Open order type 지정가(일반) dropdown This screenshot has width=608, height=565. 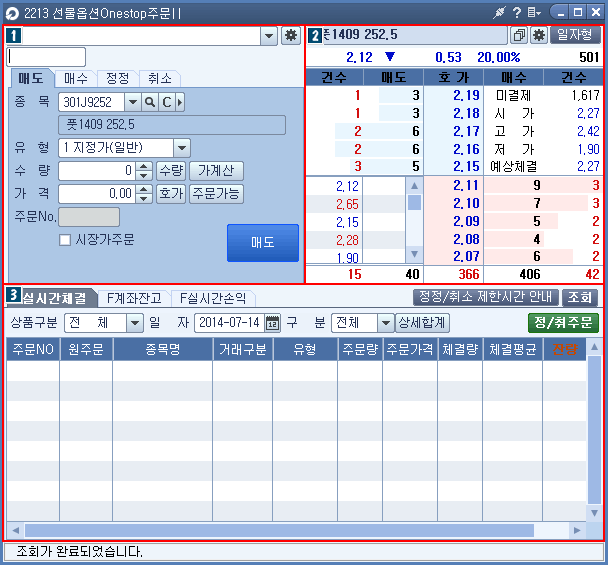[182, 148]
